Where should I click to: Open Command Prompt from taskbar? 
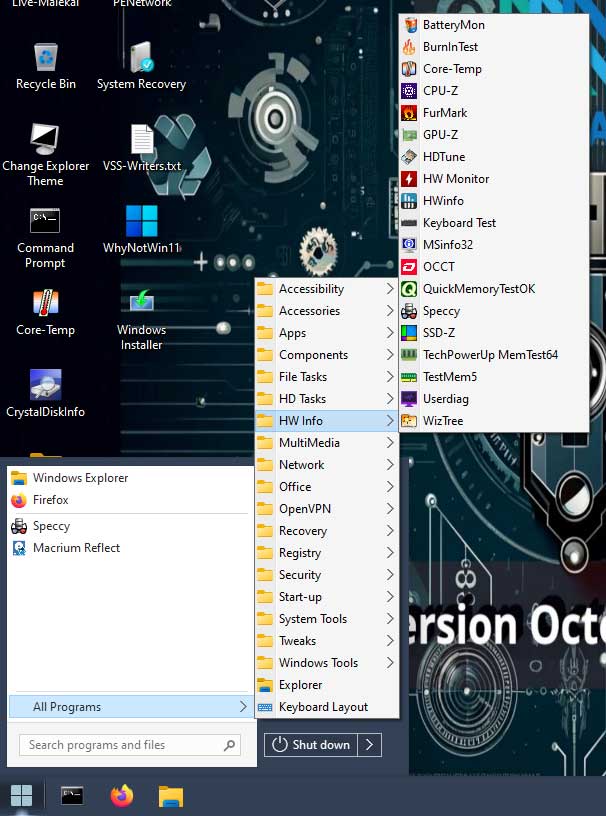click(72, 795)
